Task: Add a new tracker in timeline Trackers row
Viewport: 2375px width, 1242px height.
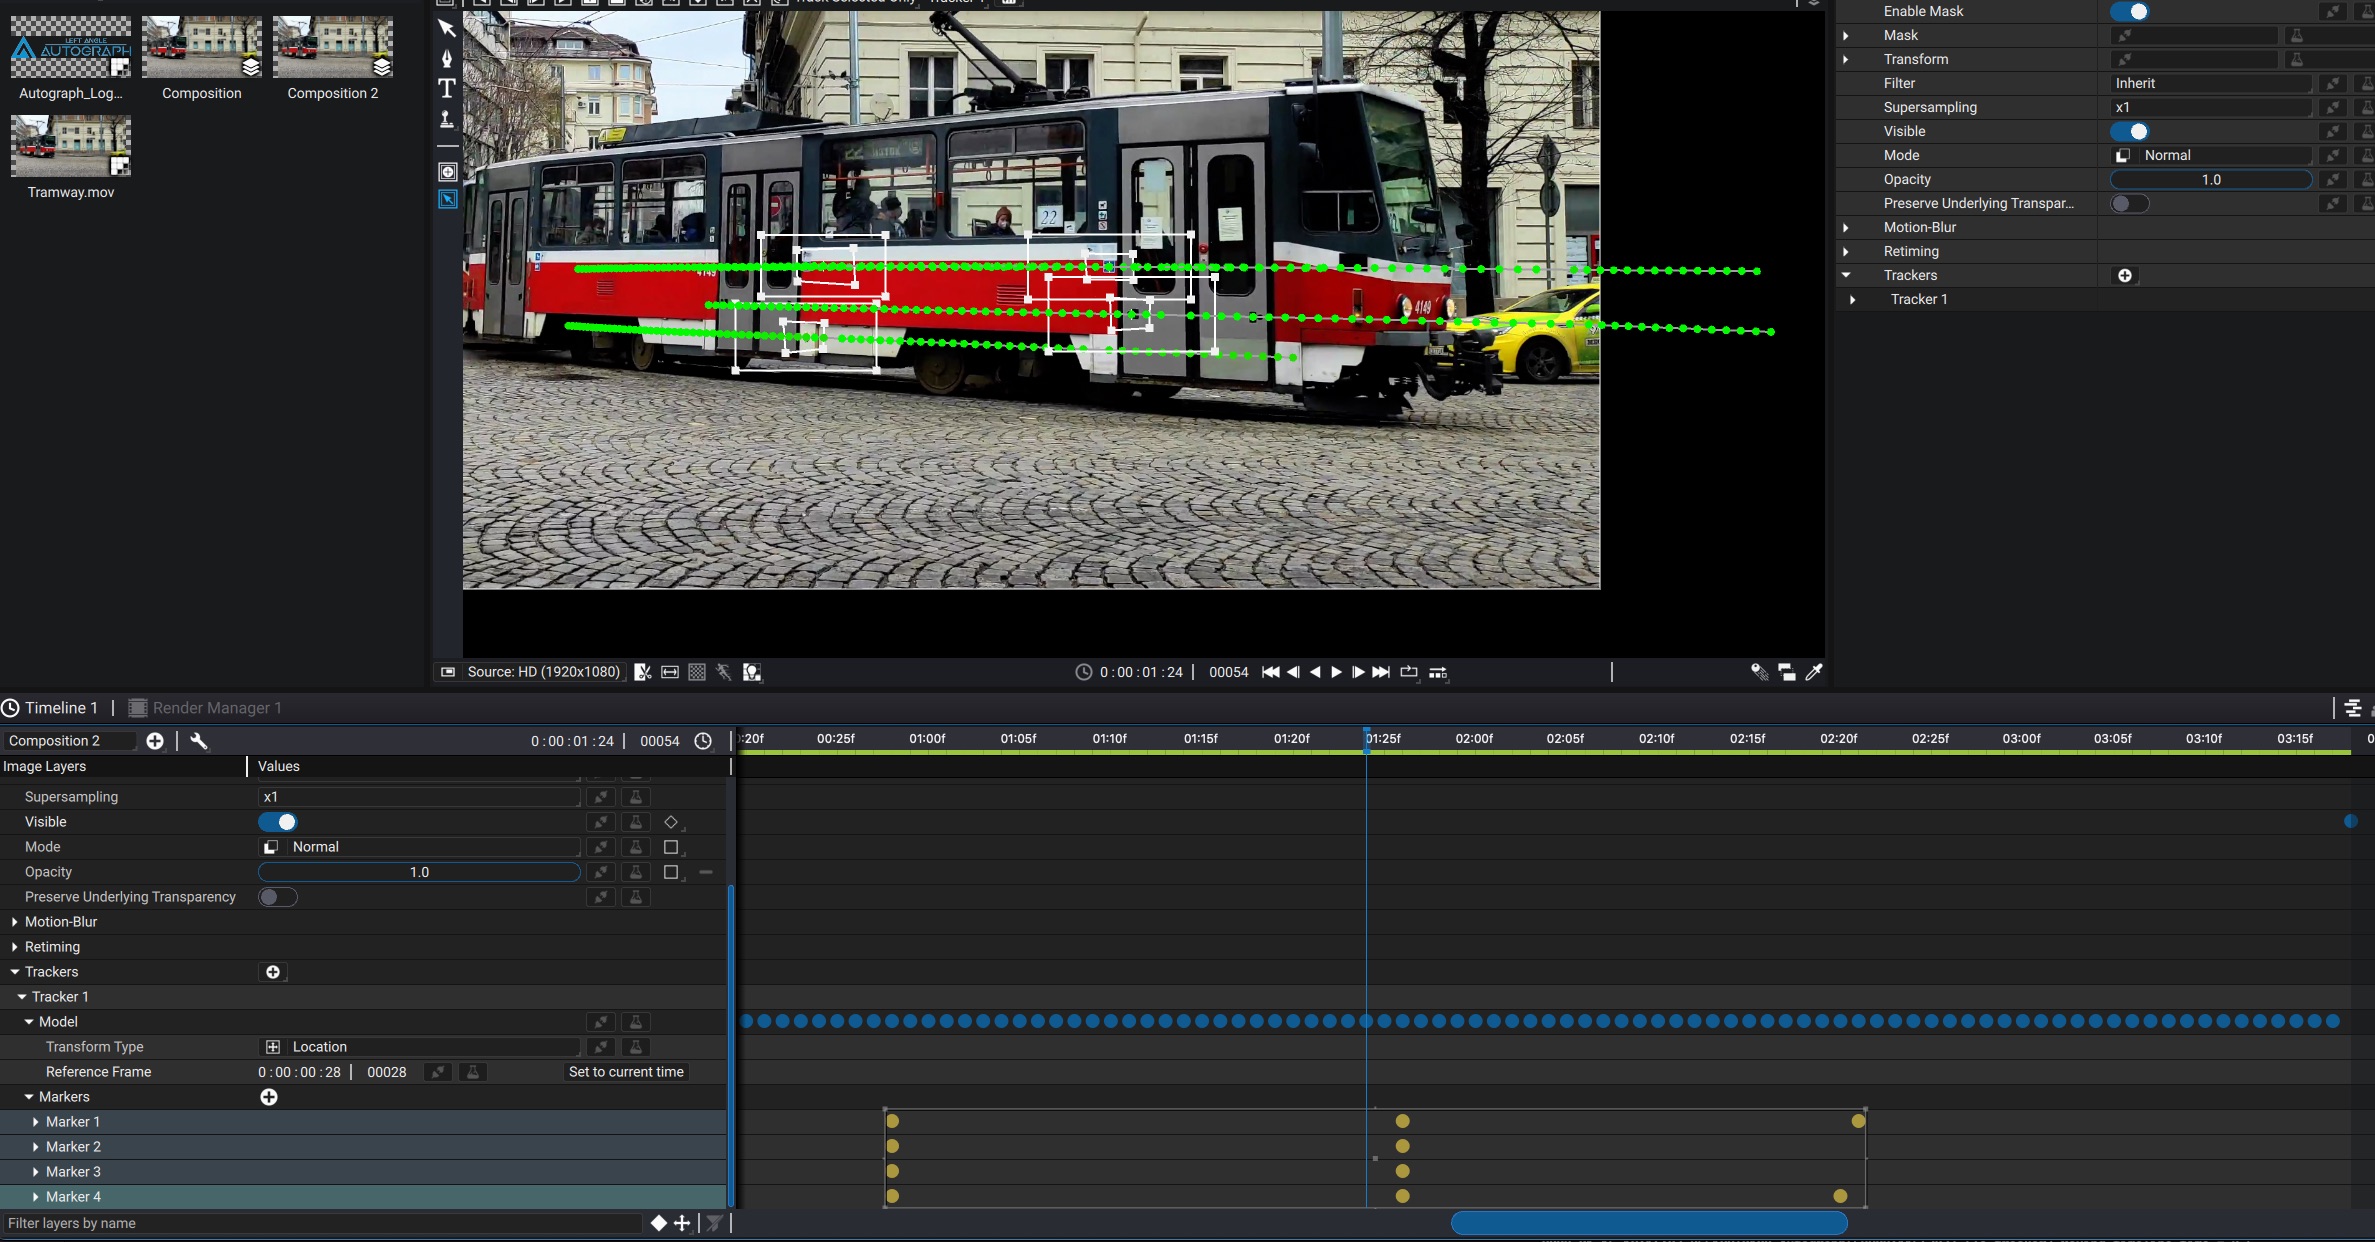Action: click(273, 972)
